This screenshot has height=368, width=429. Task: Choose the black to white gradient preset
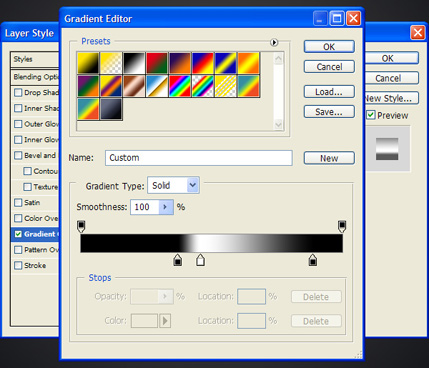pyautogui.click(x=134, y=63)
